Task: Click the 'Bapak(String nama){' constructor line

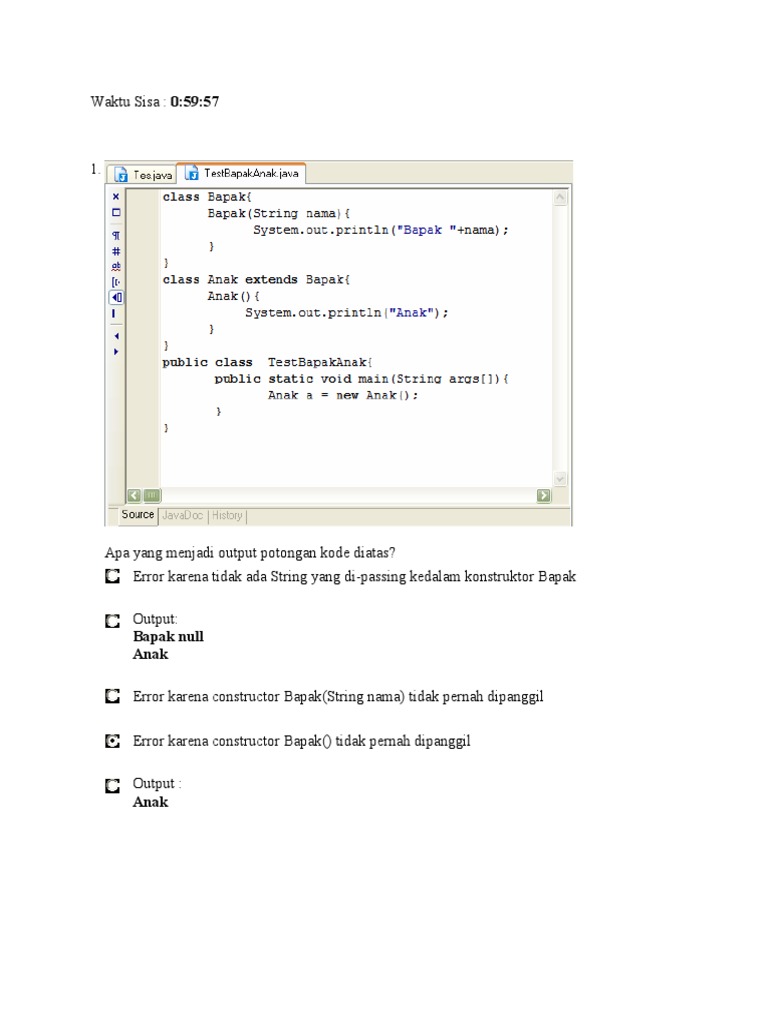Action: 279,214
